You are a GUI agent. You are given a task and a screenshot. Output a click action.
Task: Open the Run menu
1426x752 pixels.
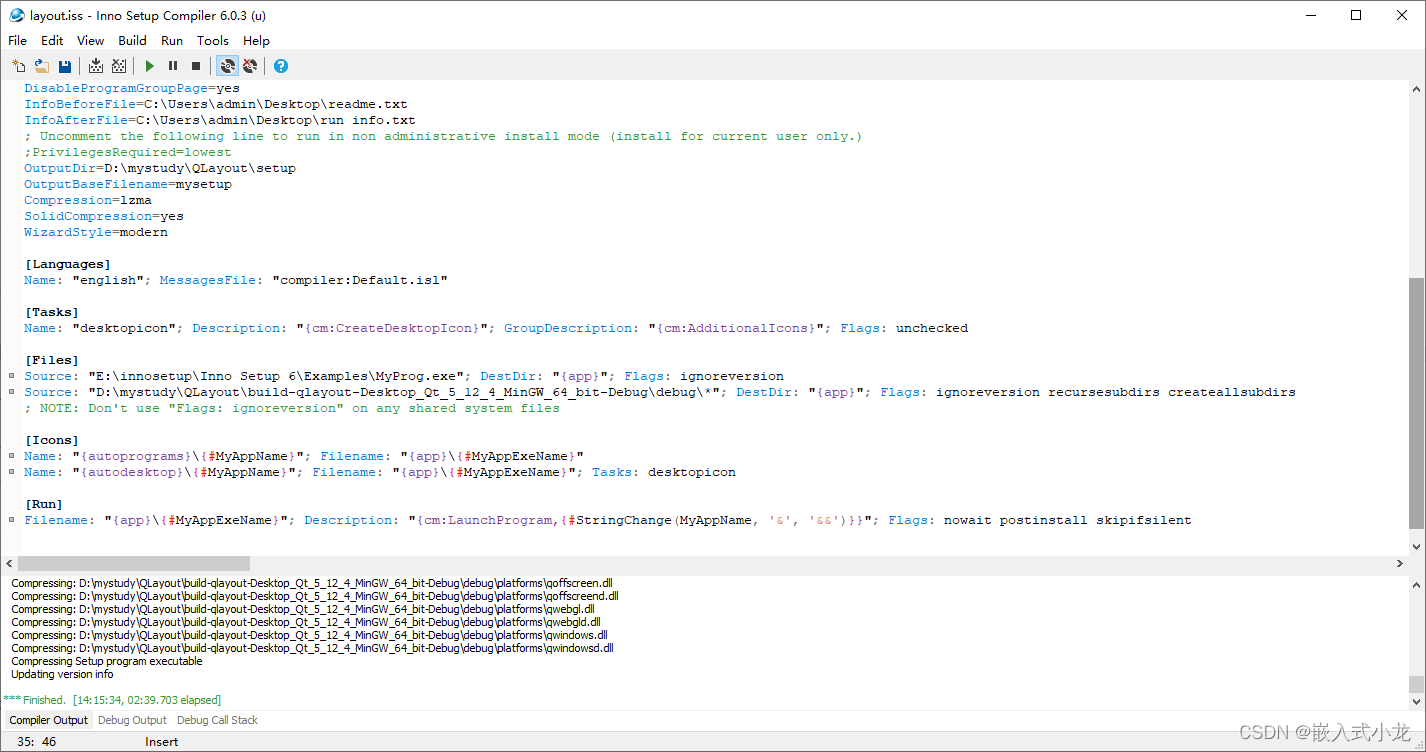pyautogui.click(x=172, y=40)
